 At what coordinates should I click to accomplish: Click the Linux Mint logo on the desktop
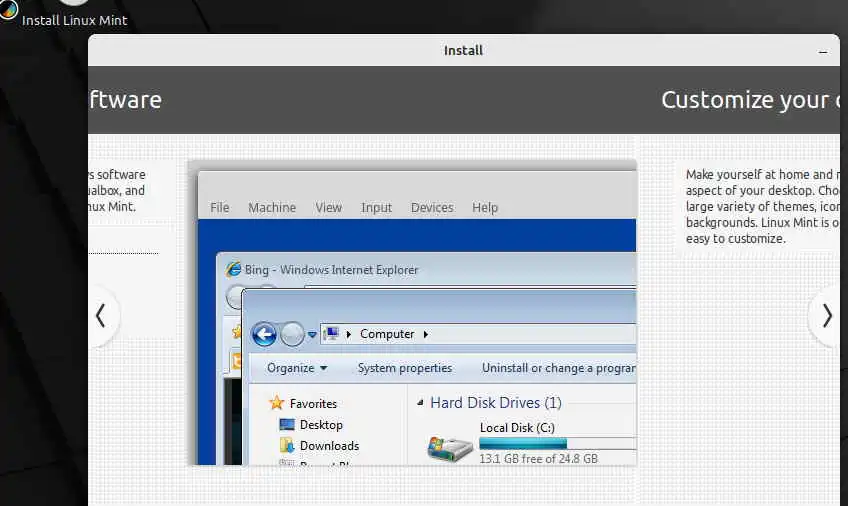pyautogui.click(x=8, y=10)
